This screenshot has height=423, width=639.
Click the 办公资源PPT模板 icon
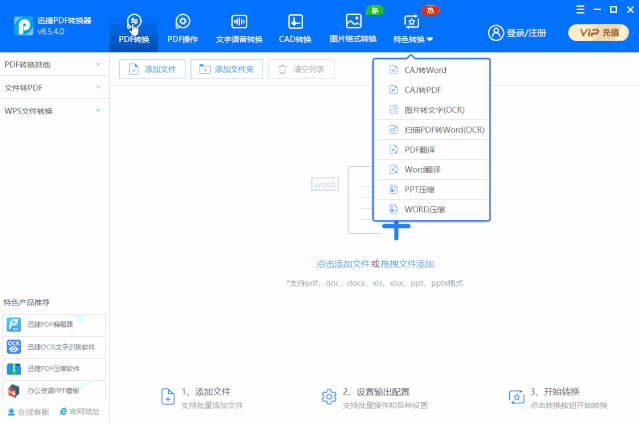click(14, 391)
